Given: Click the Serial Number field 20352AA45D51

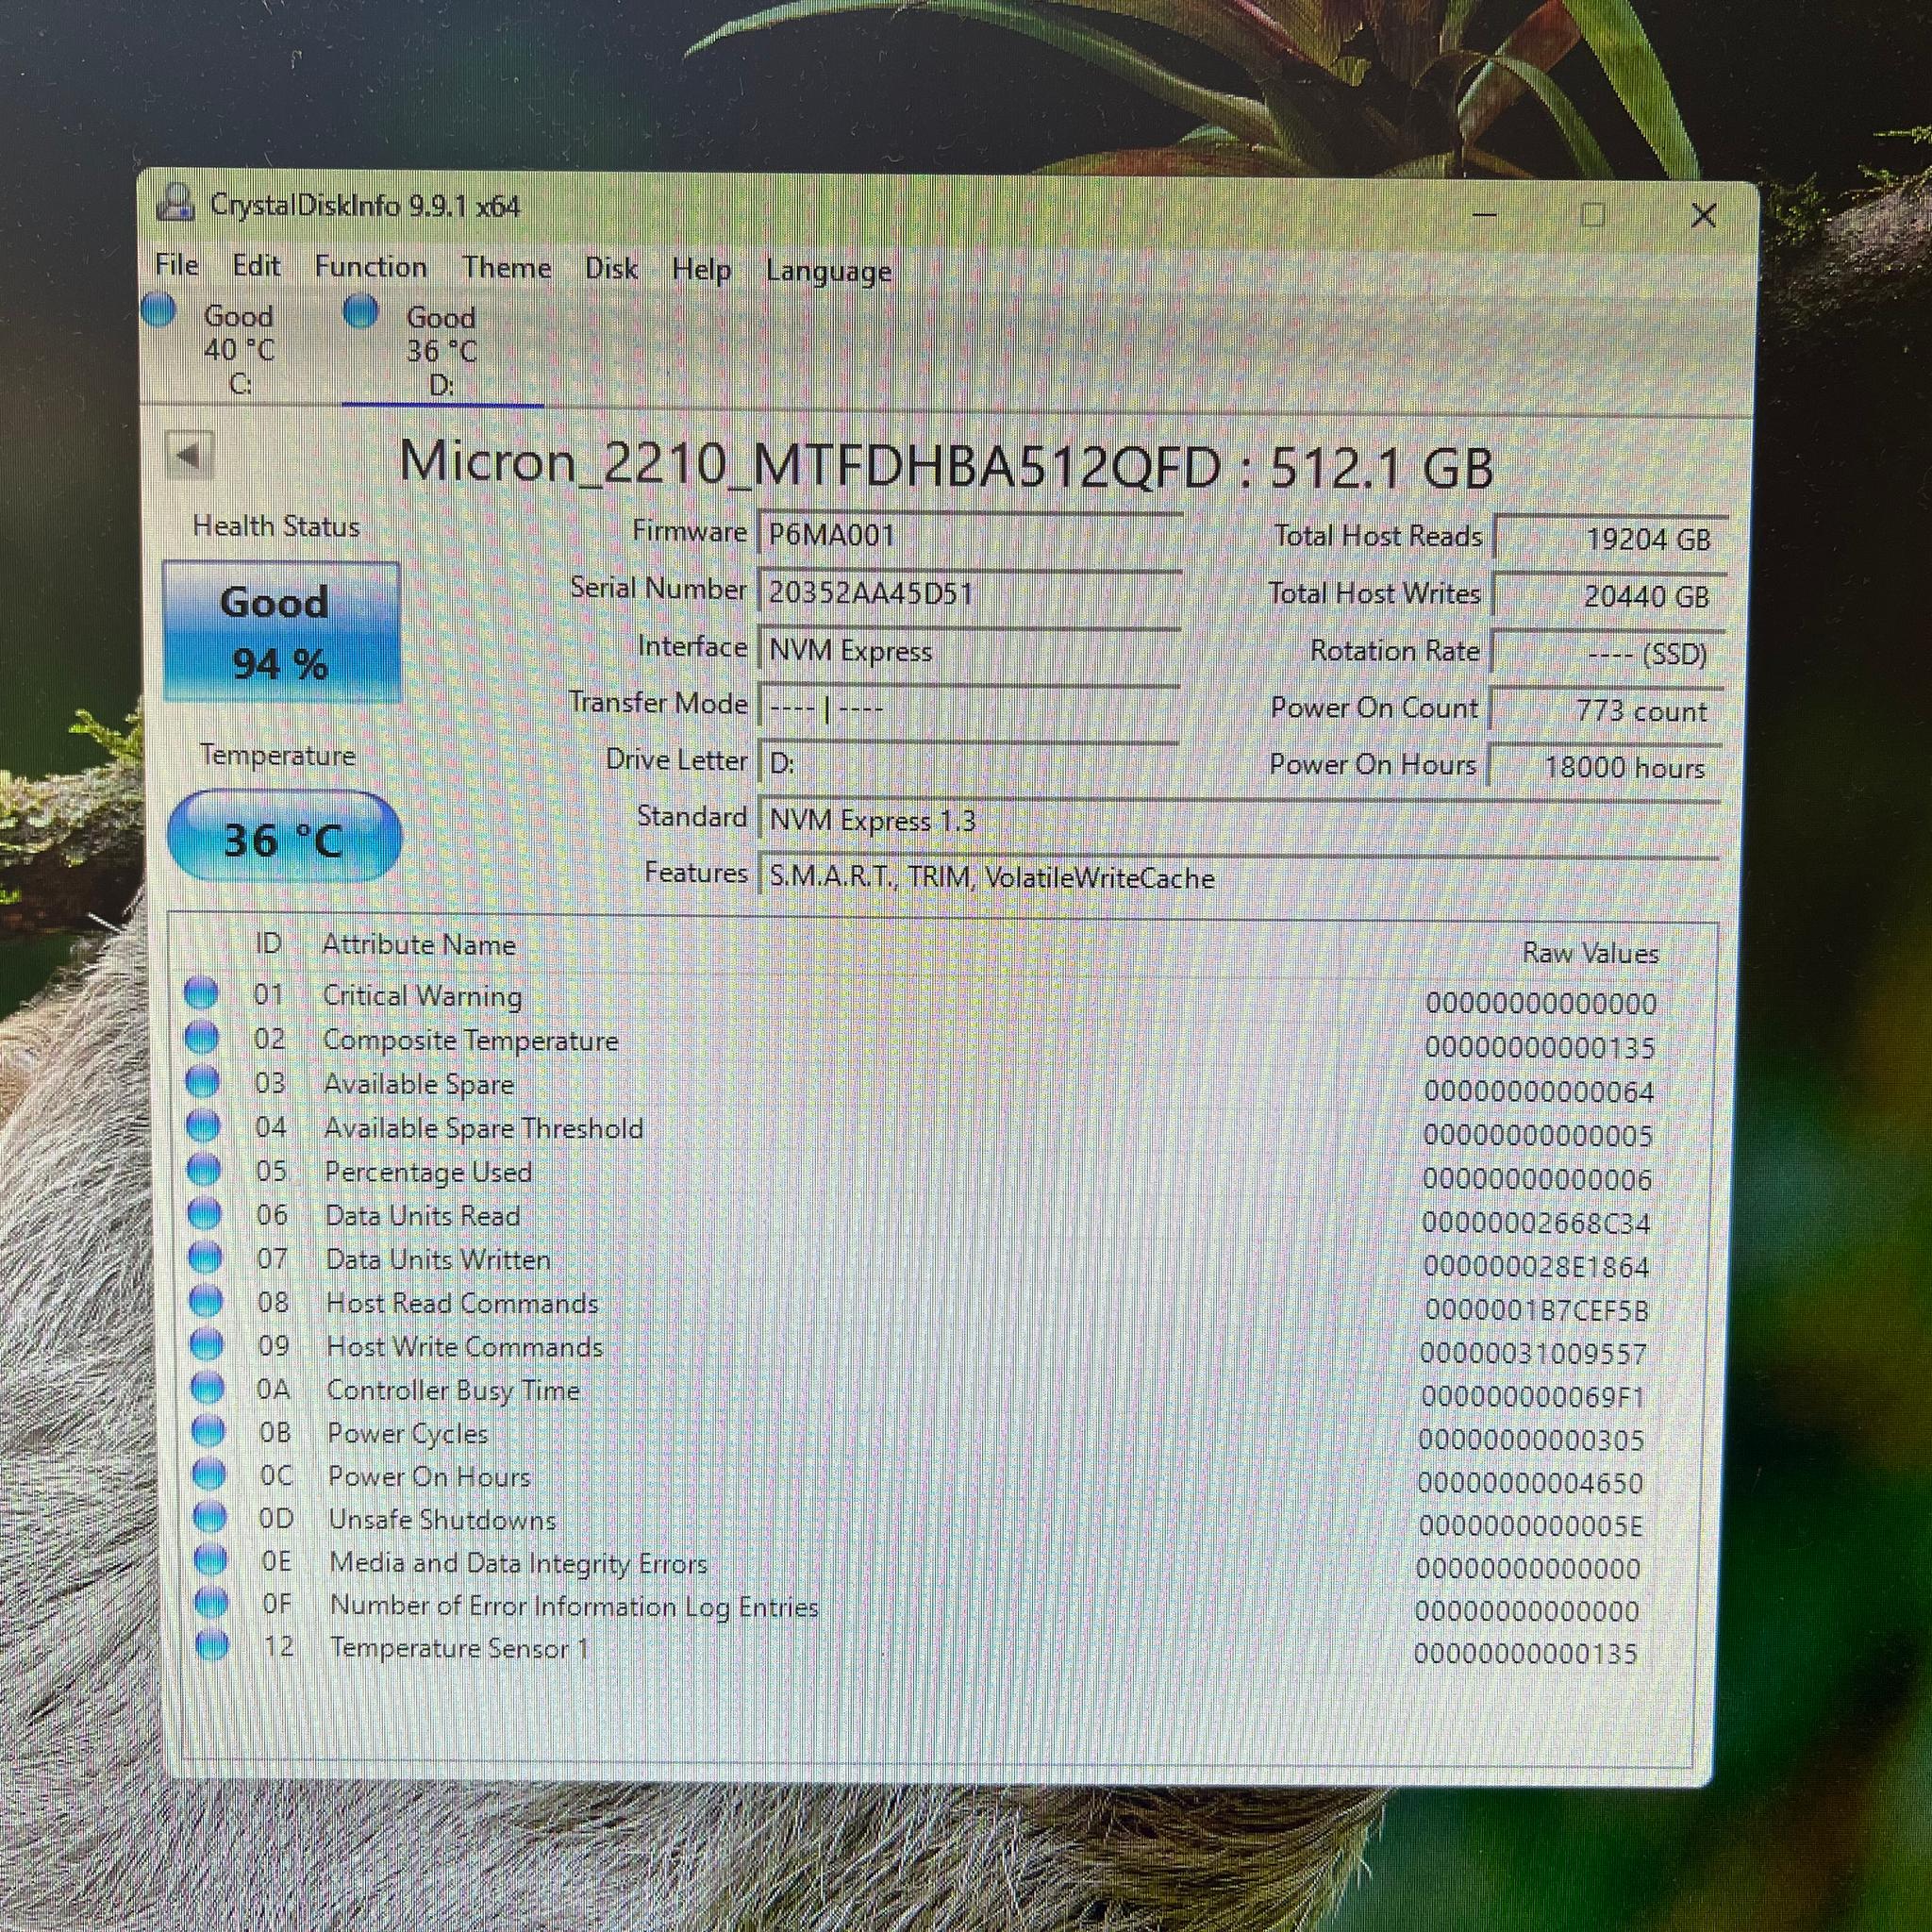Looking at the screenshot, I should [x=969, y=593].
